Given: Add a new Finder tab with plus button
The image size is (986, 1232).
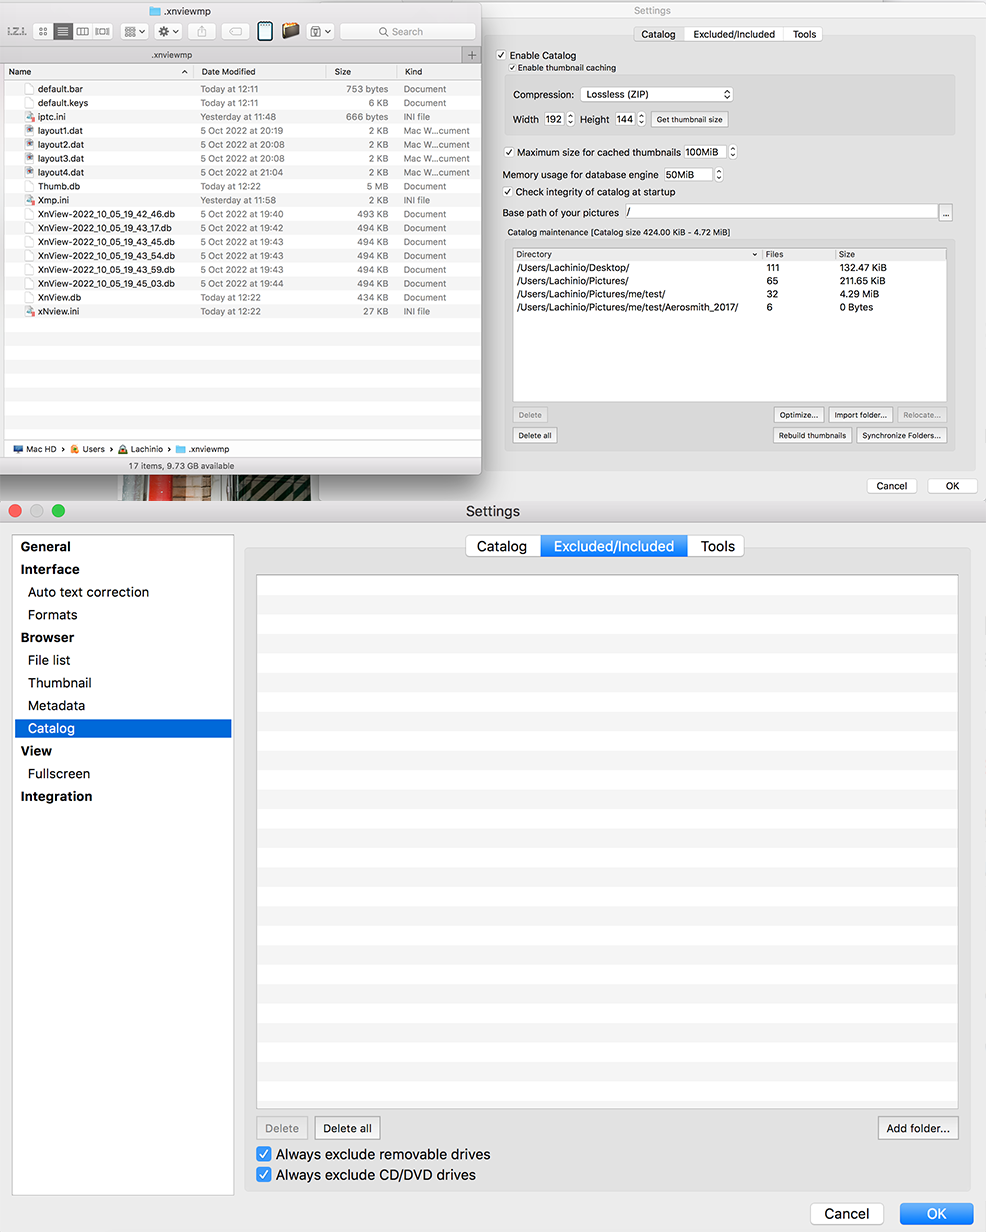Looking at the screenshot, I should [x=472, y=55].
